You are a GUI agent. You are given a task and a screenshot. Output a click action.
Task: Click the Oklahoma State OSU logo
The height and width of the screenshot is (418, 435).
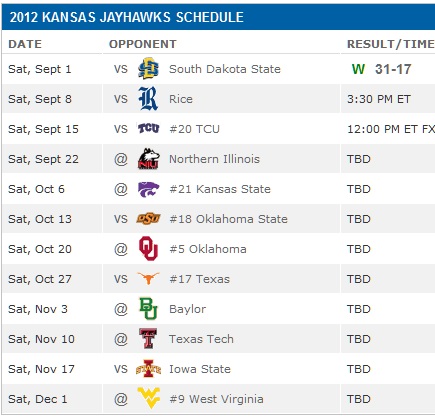(149, 219)
